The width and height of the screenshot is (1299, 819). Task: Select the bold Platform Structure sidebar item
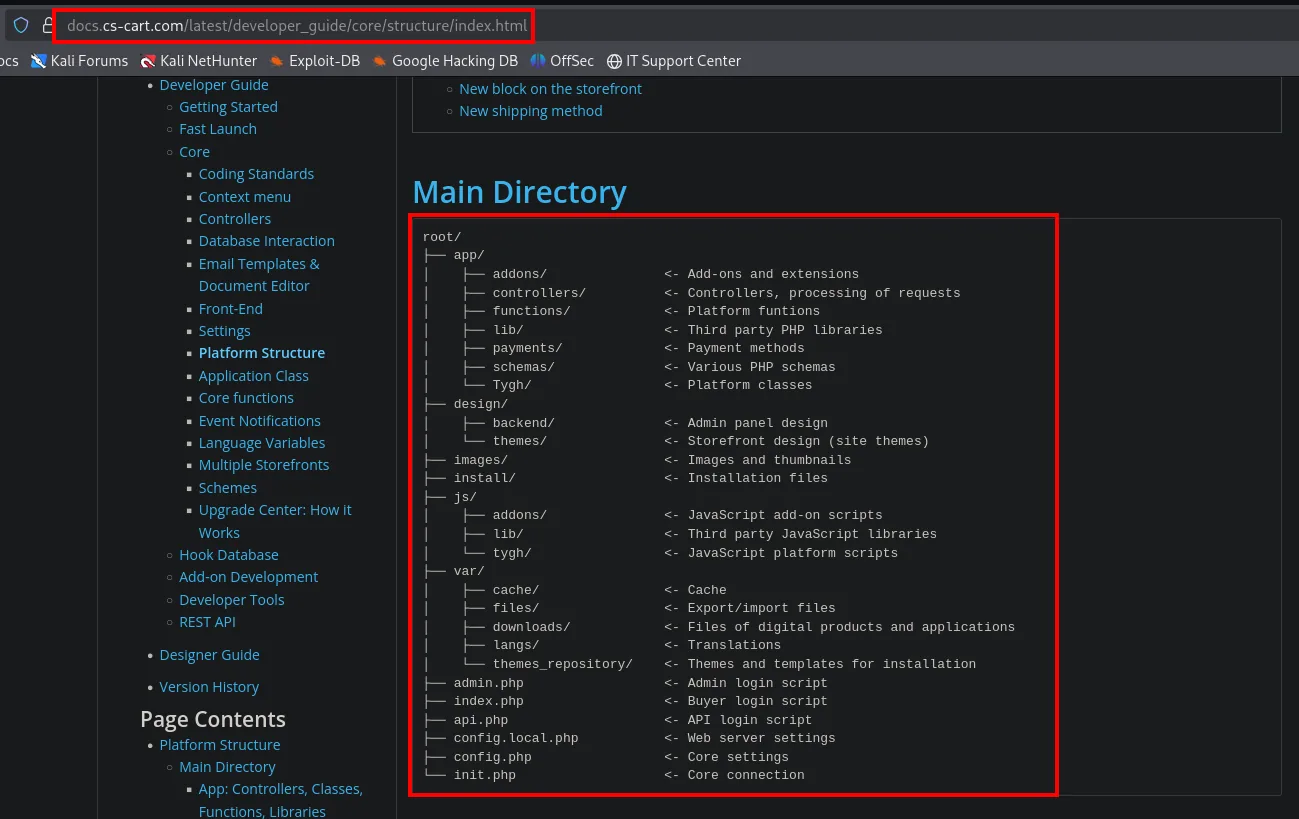point(262,353)
